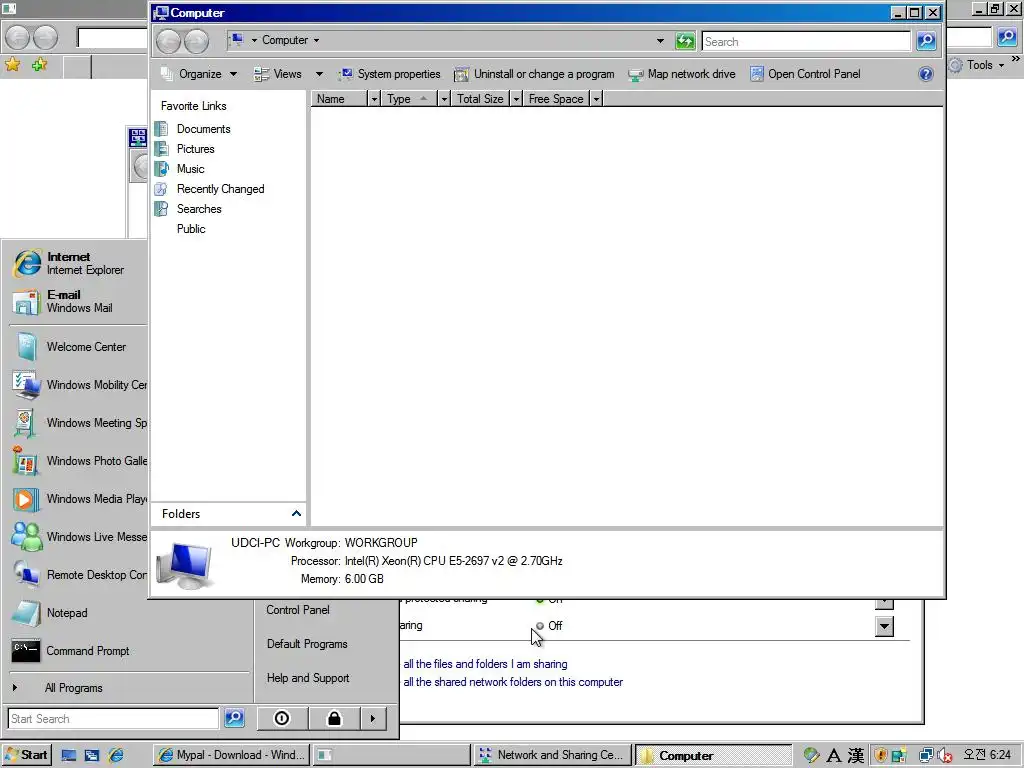Switch to Network and Sharing Center taskbar button
The image size is (1024, 768).
pyautogui.click(x=552, y=755)
